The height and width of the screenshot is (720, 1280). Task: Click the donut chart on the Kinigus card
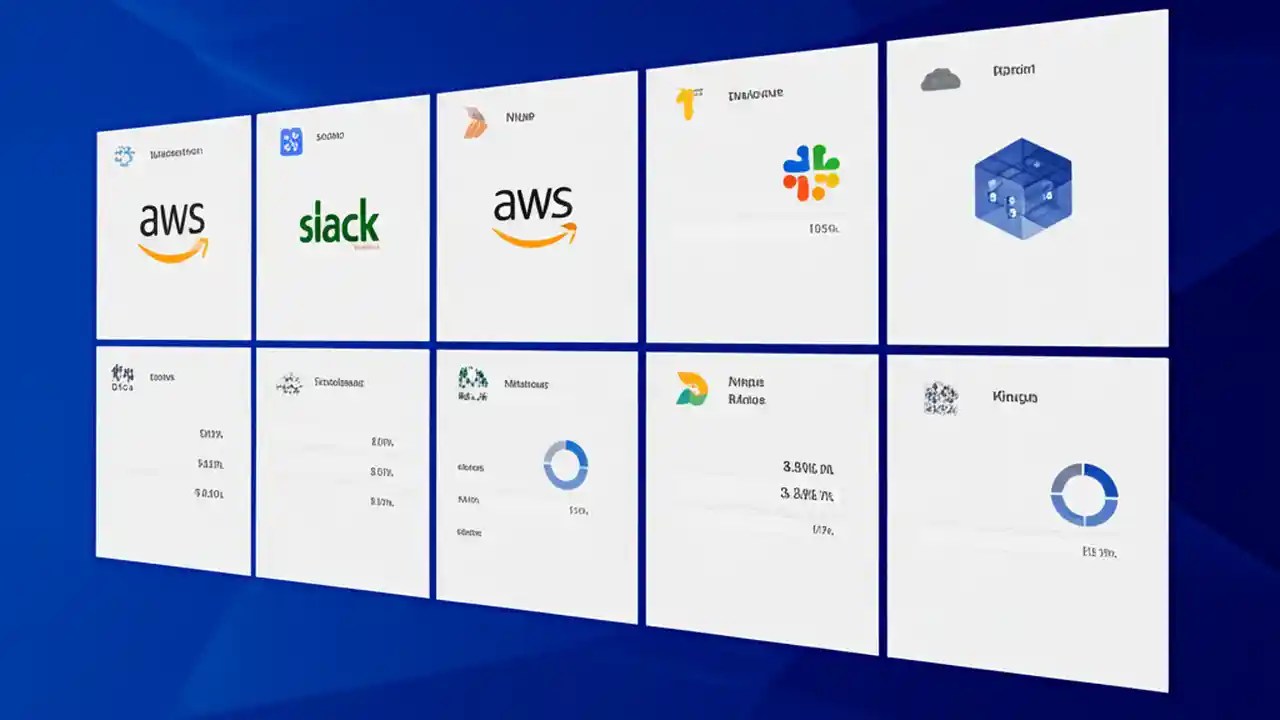[x=1086, y=495]
